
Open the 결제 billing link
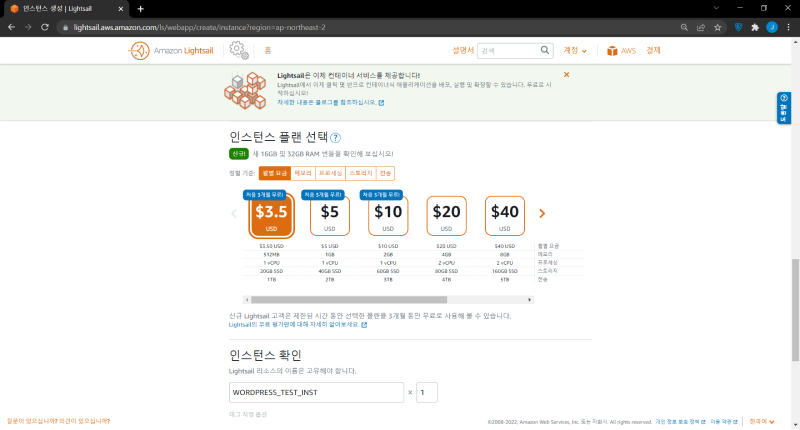tap(654, 50)
